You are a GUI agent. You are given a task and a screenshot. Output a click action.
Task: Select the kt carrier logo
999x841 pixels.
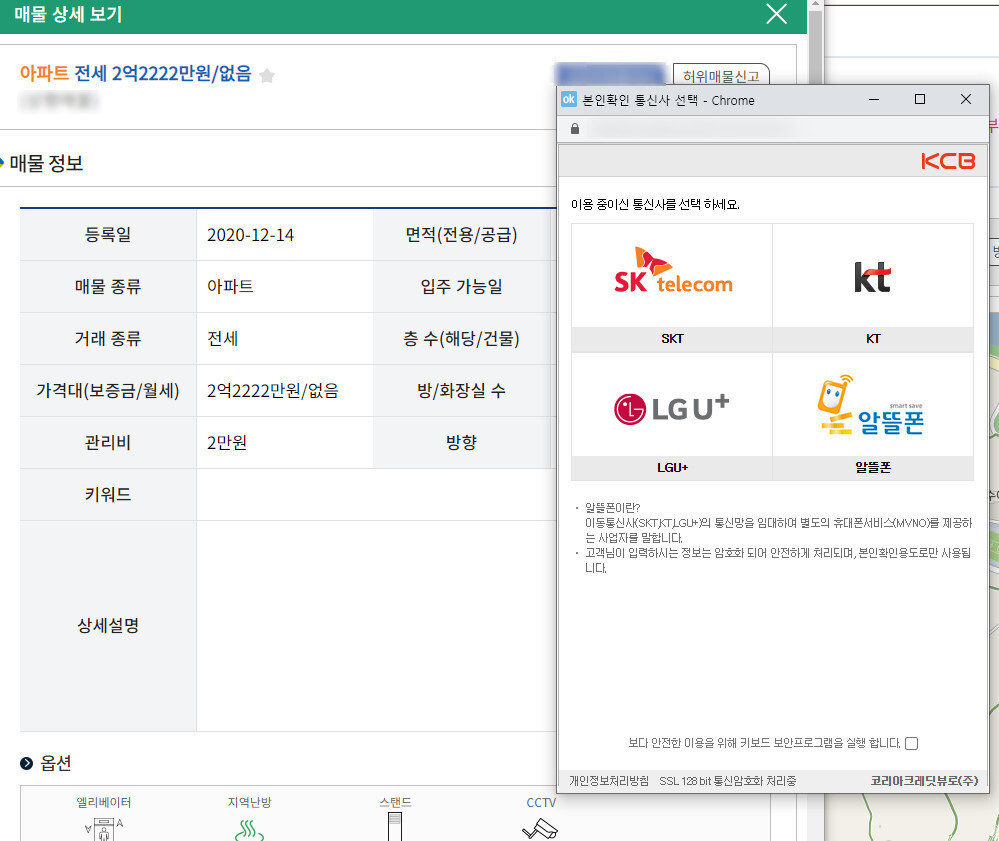[873, 276]
